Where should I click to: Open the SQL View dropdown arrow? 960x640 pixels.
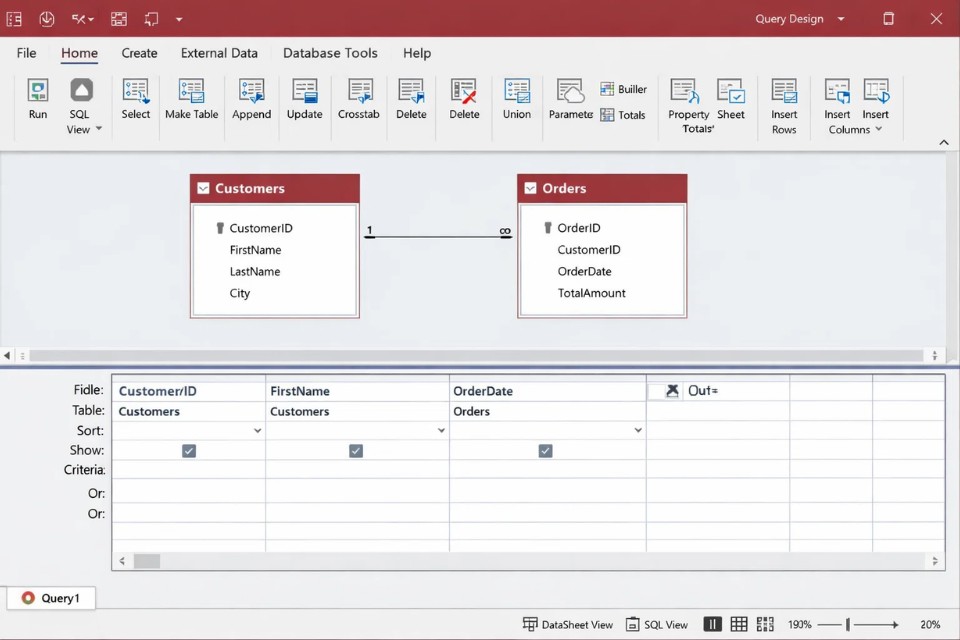98,129
